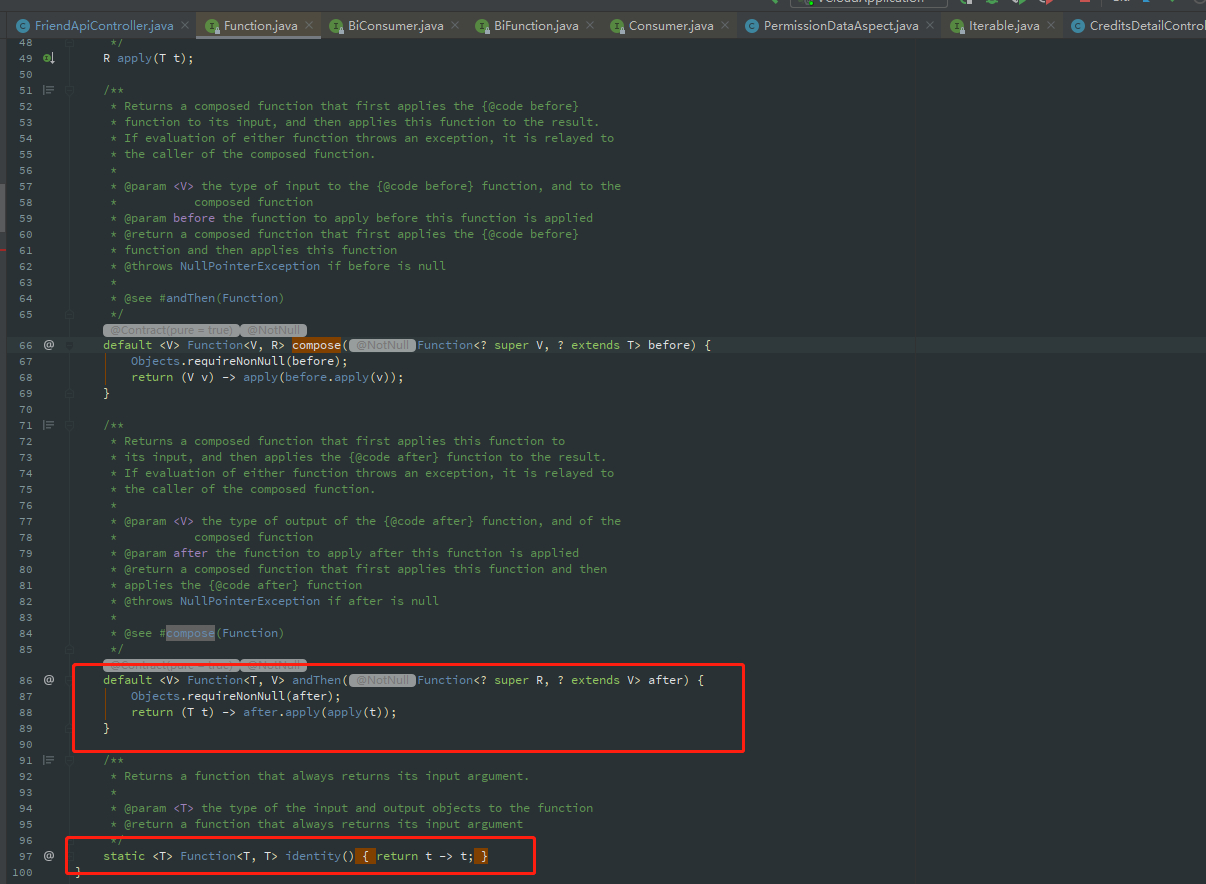Place cursor on andThen method name
Screen dimensions: 1206x884
(x=316, y=680)
